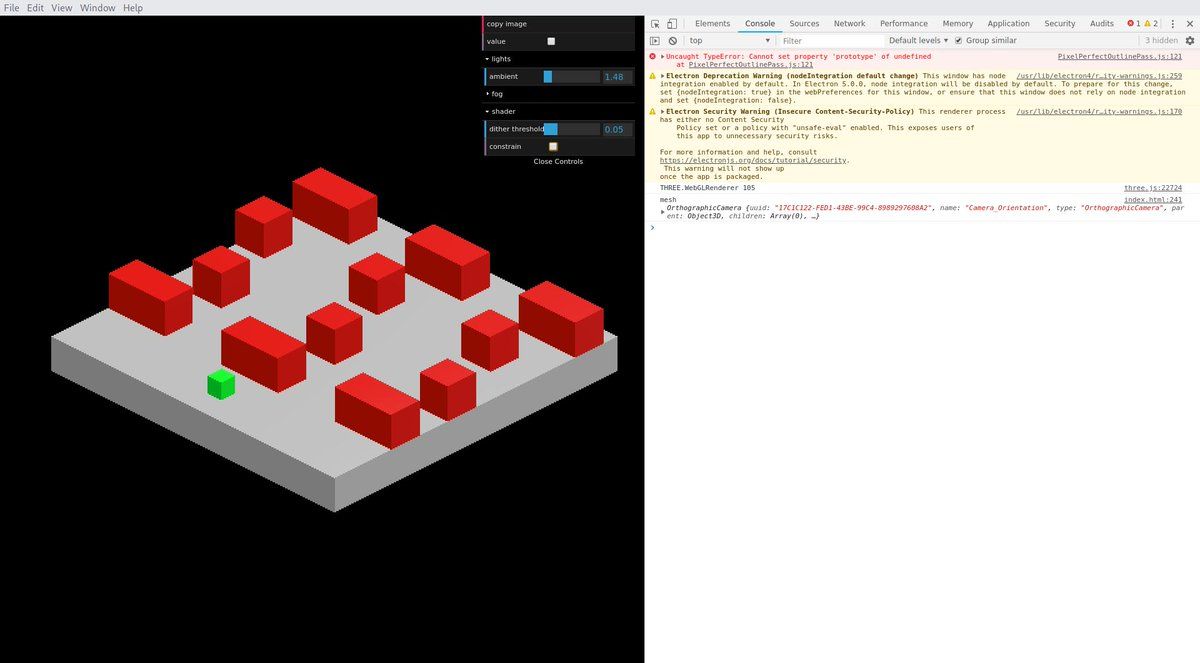Open console settings gear icon
Image resolution: width=1200 pixels, height=663 pixels.
tap(1189, 41)
